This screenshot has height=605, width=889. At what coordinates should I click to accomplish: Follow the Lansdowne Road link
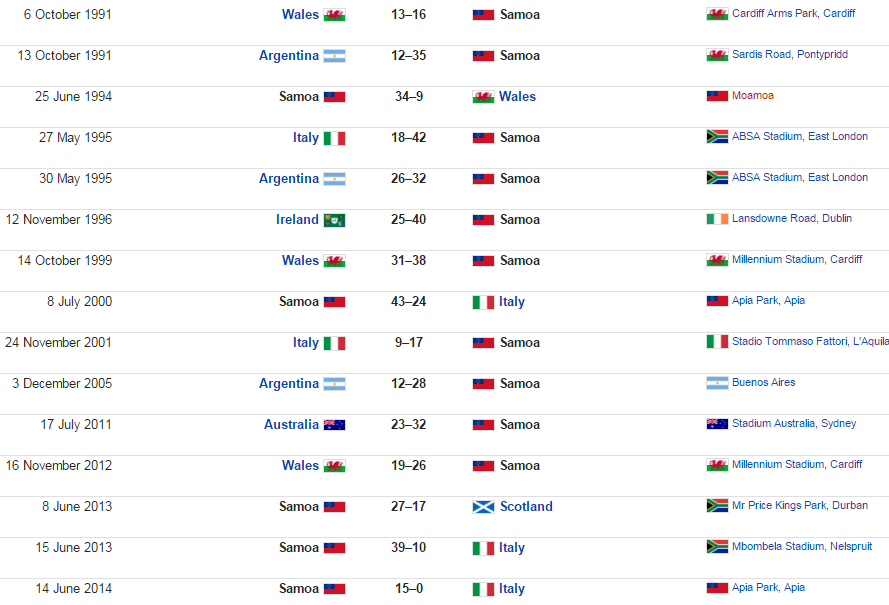[x=773, y=219]
